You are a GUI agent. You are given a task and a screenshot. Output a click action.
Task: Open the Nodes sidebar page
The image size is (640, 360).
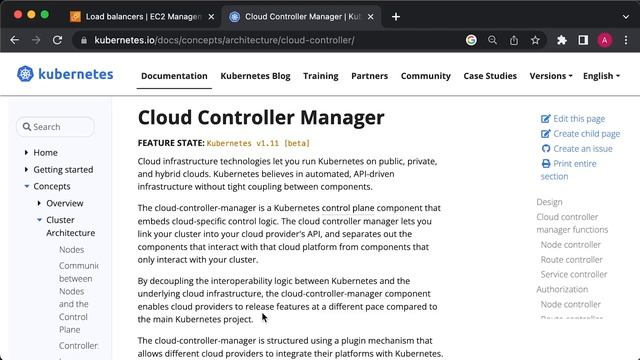(72, 249)
